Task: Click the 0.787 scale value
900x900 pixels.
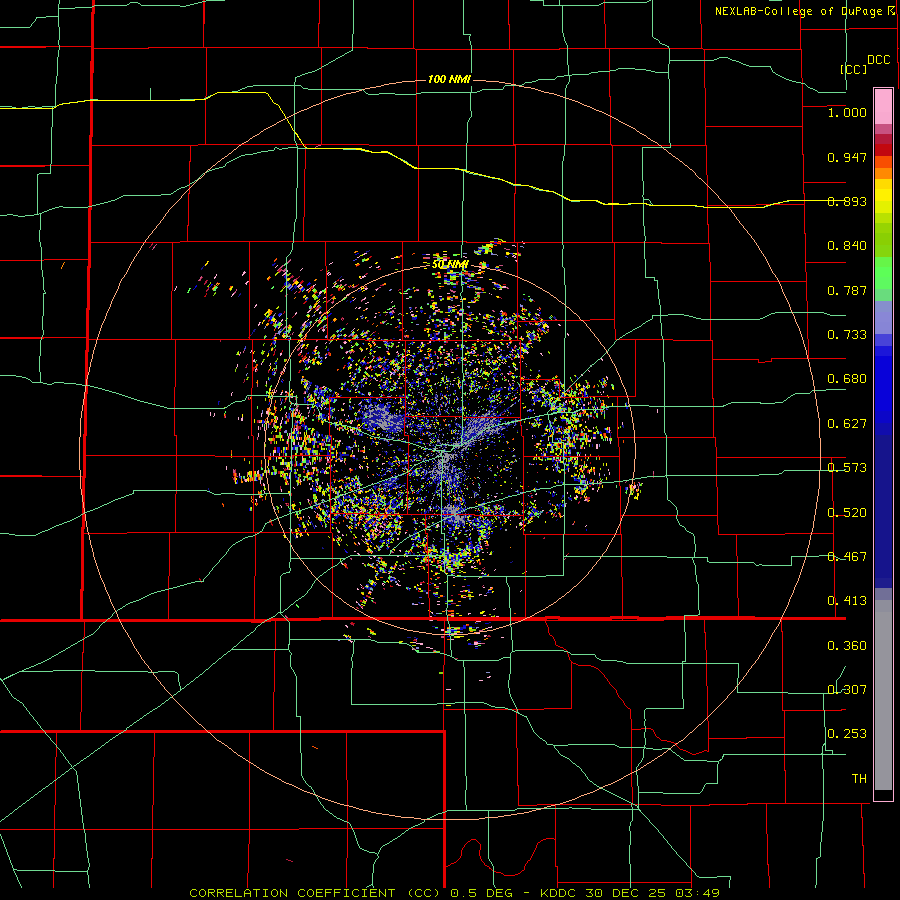Action: point(847,290)
